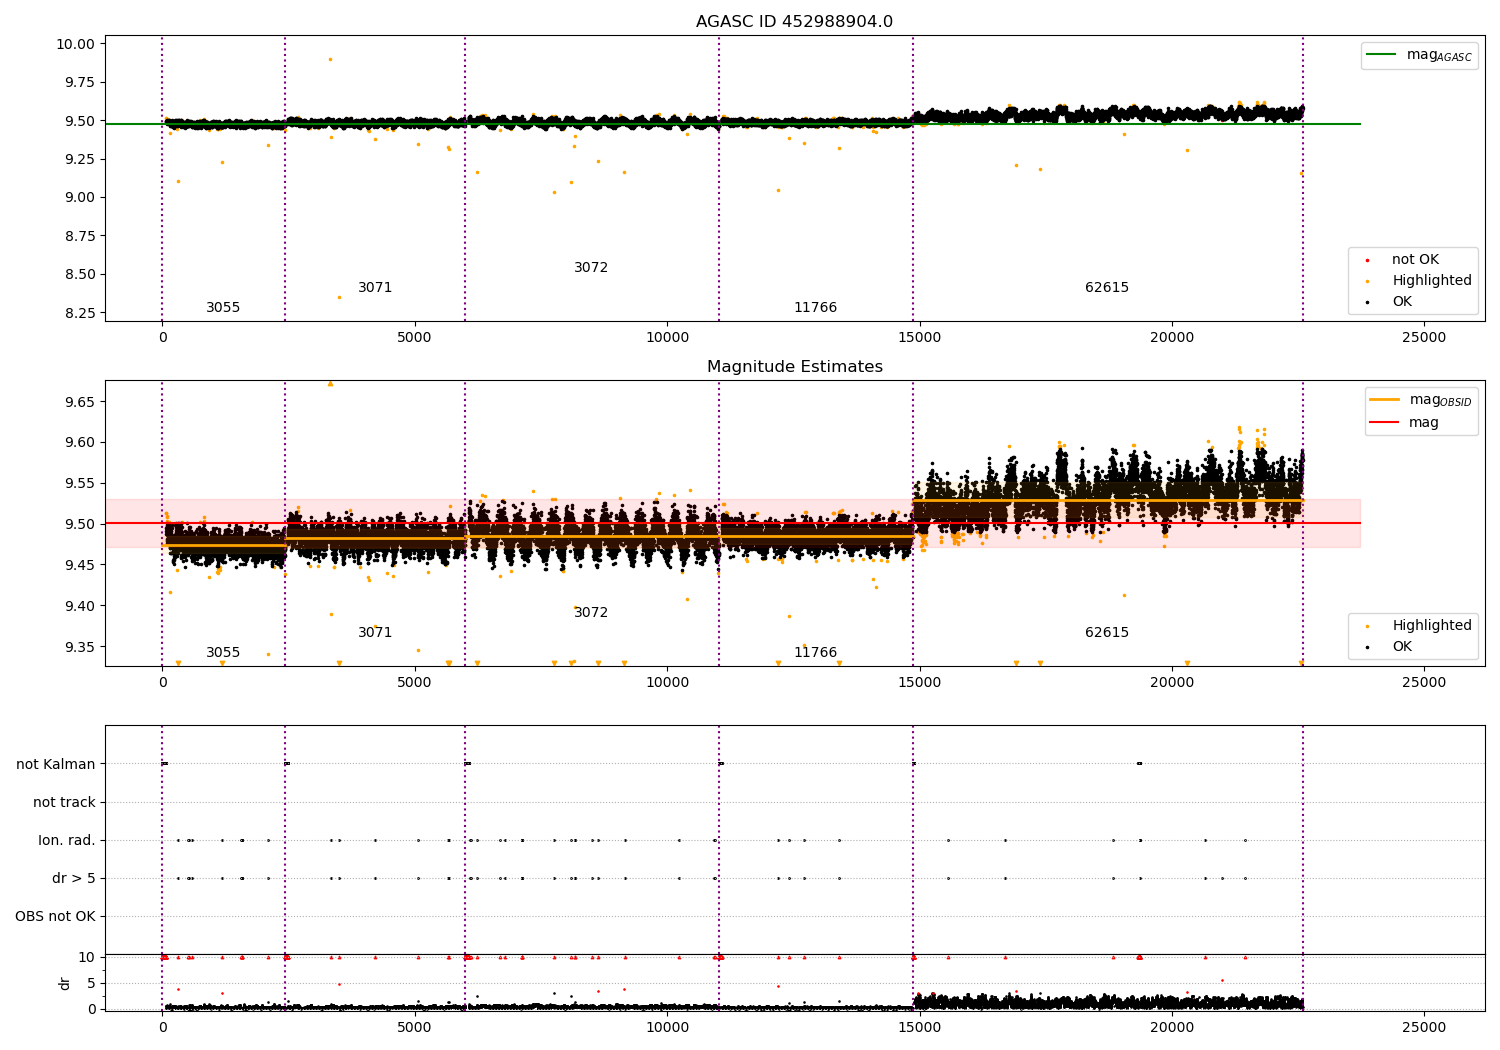Viewport: 1500px width, 1050px height.
Task: Click the 15000 x-tick under Magnitude Estimates
Action: pos(919,682)
